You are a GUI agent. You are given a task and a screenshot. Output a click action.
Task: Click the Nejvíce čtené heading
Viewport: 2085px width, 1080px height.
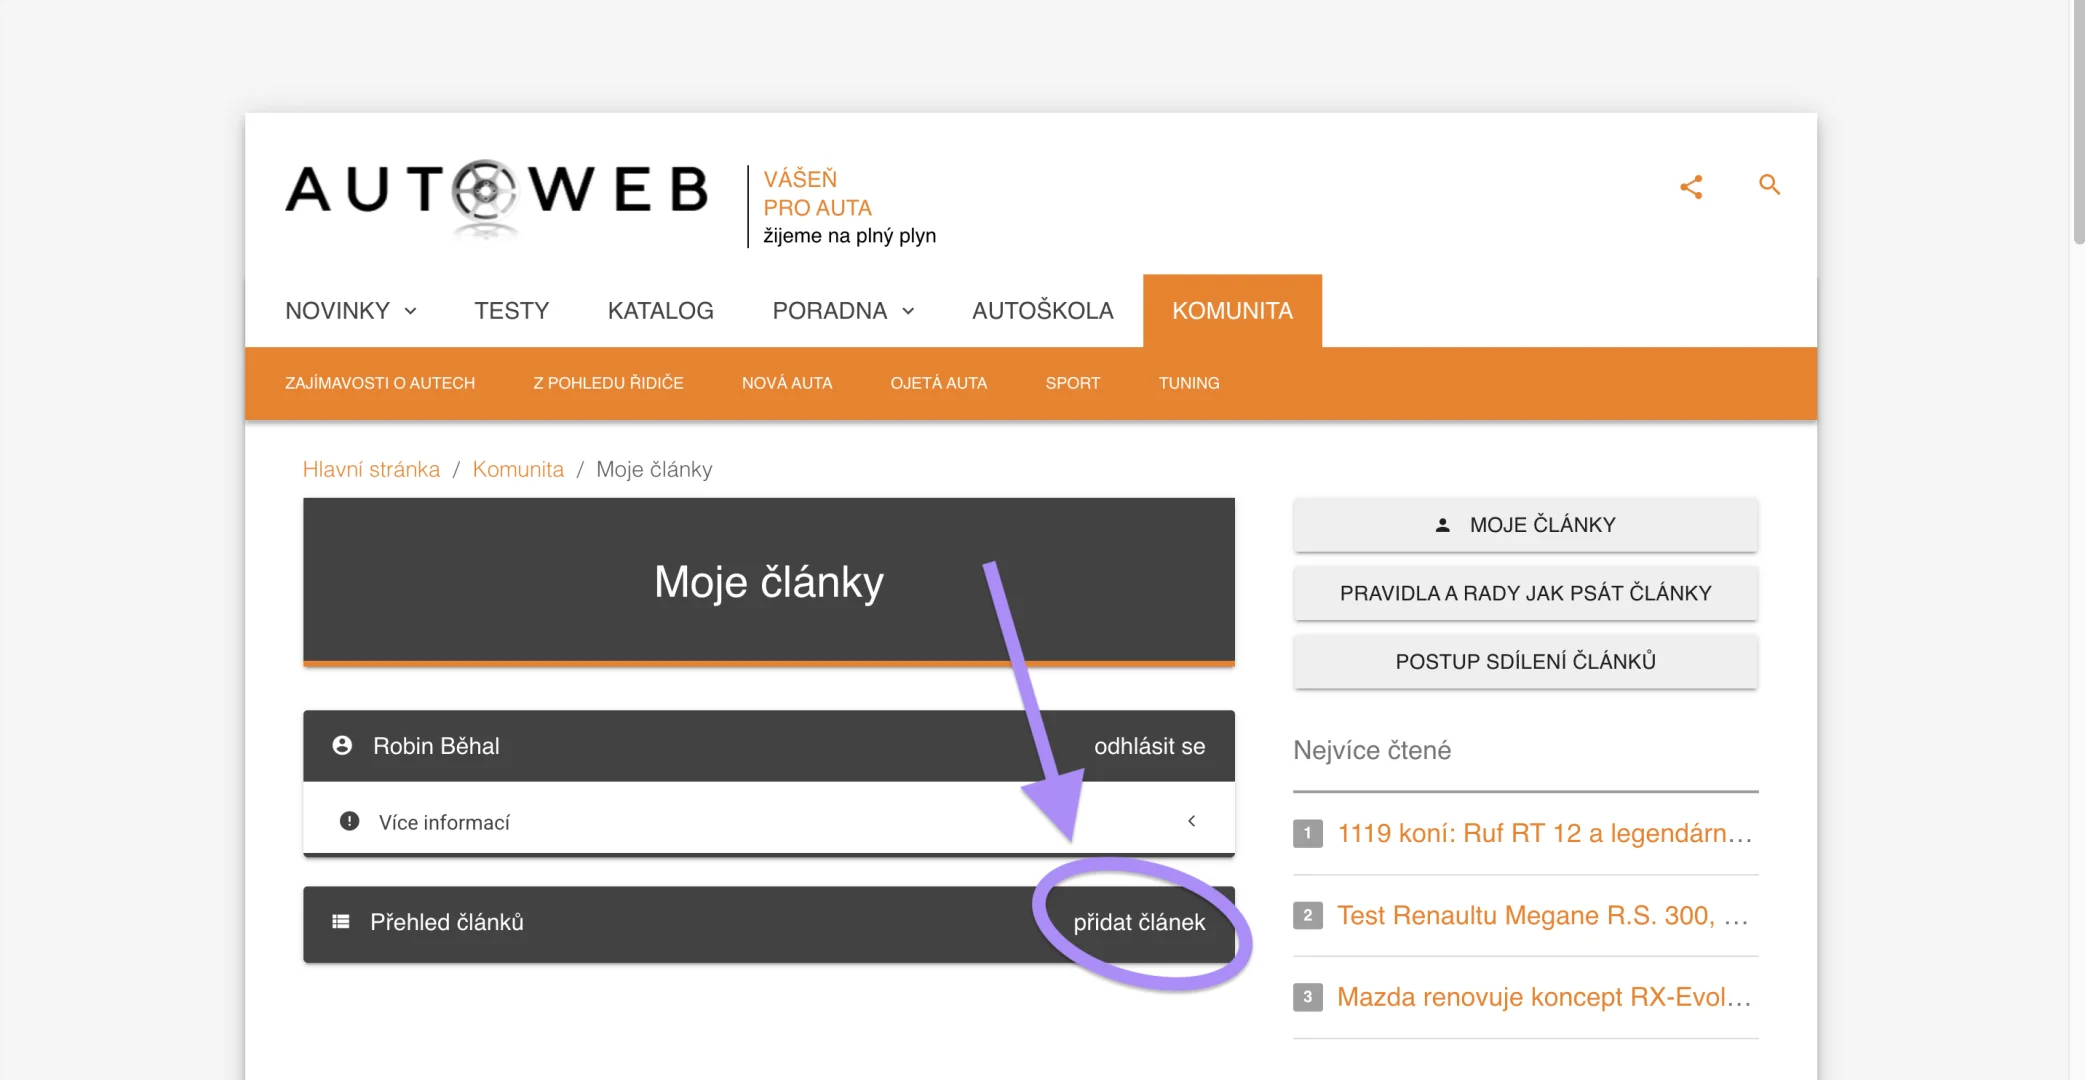(x=1372, y=750)
